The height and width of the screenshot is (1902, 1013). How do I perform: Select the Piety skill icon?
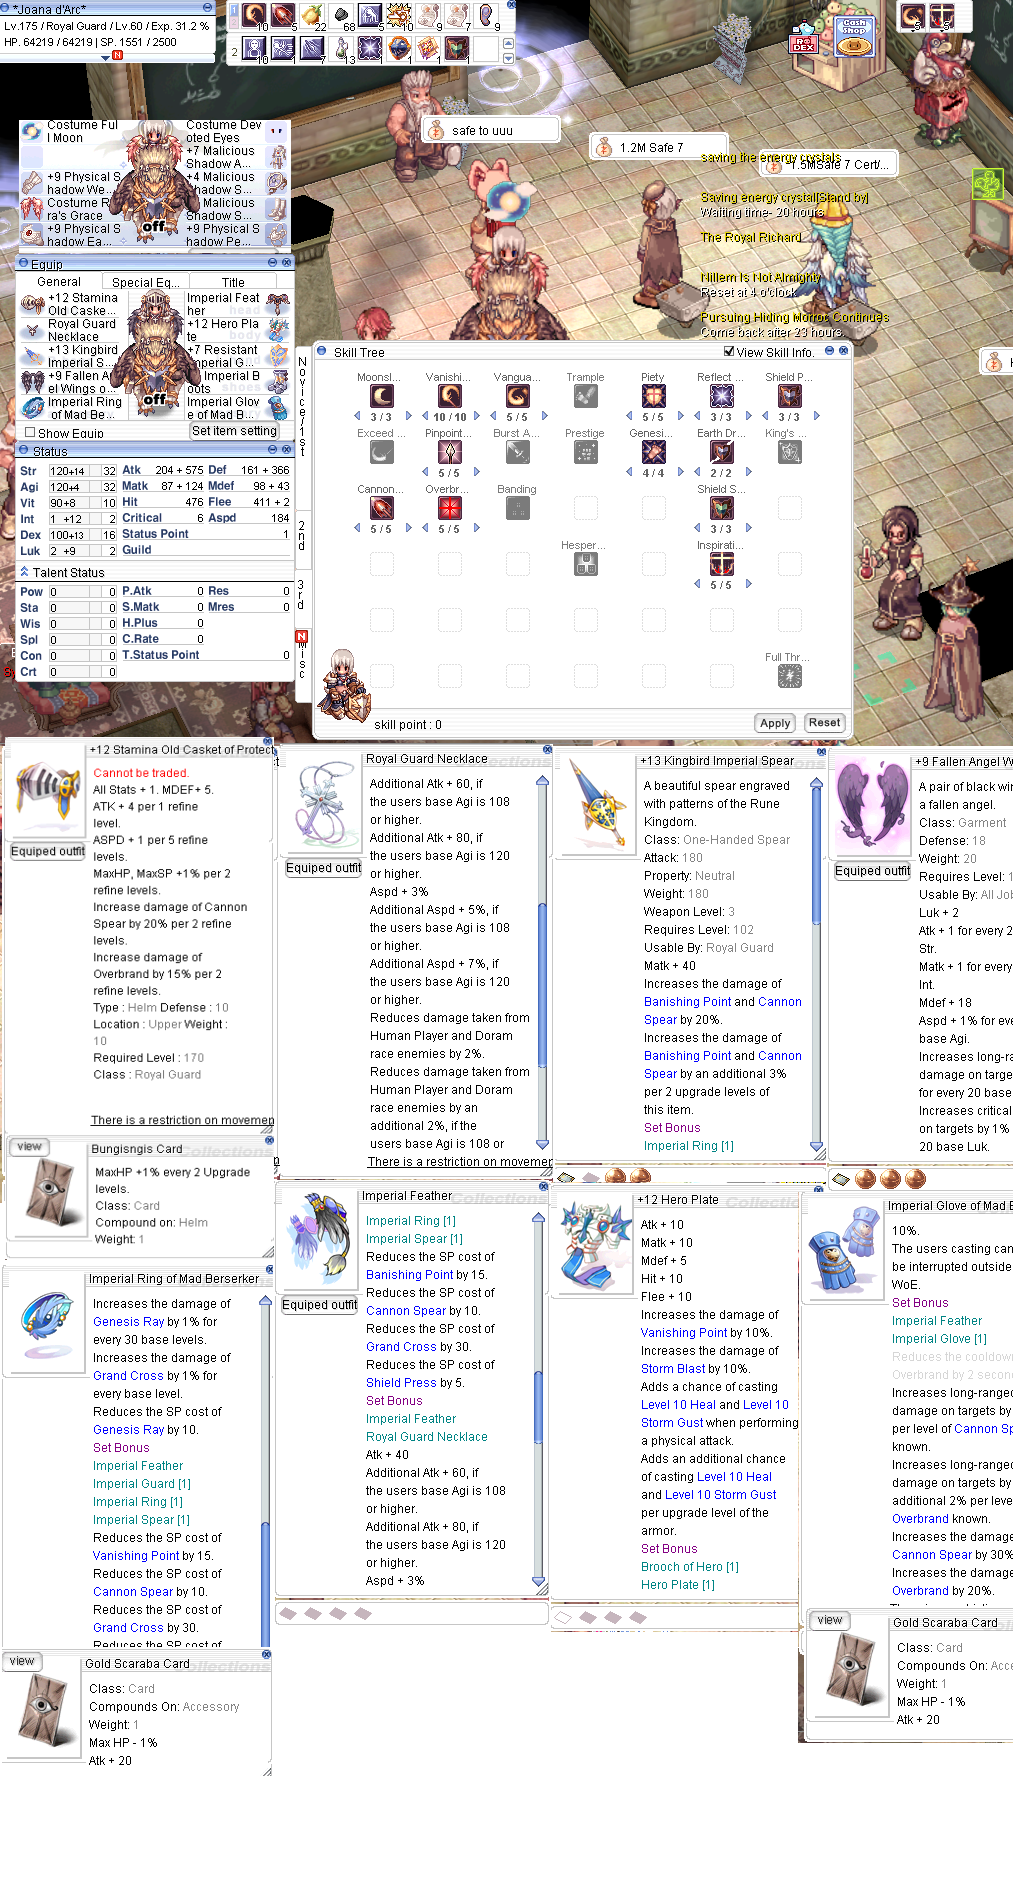(653, 396)
